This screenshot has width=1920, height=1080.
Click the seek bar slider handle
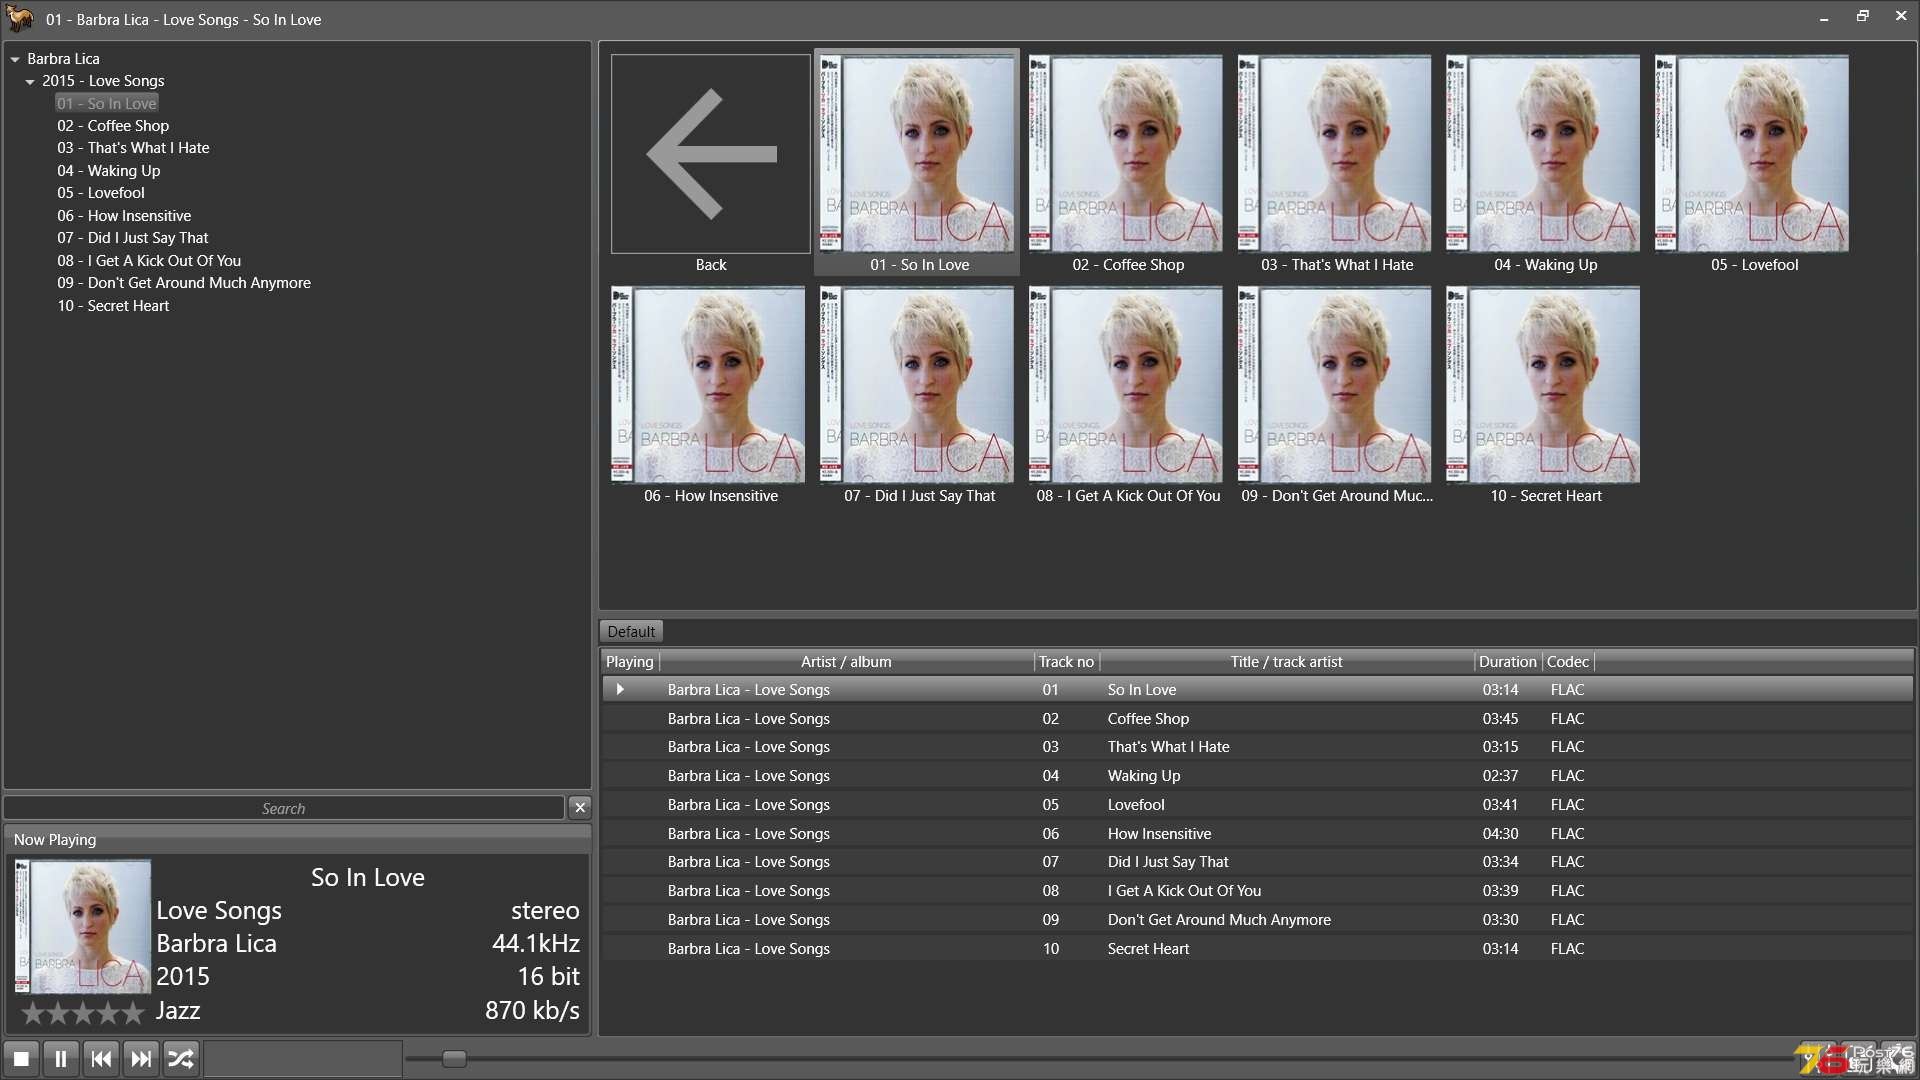454,1059
